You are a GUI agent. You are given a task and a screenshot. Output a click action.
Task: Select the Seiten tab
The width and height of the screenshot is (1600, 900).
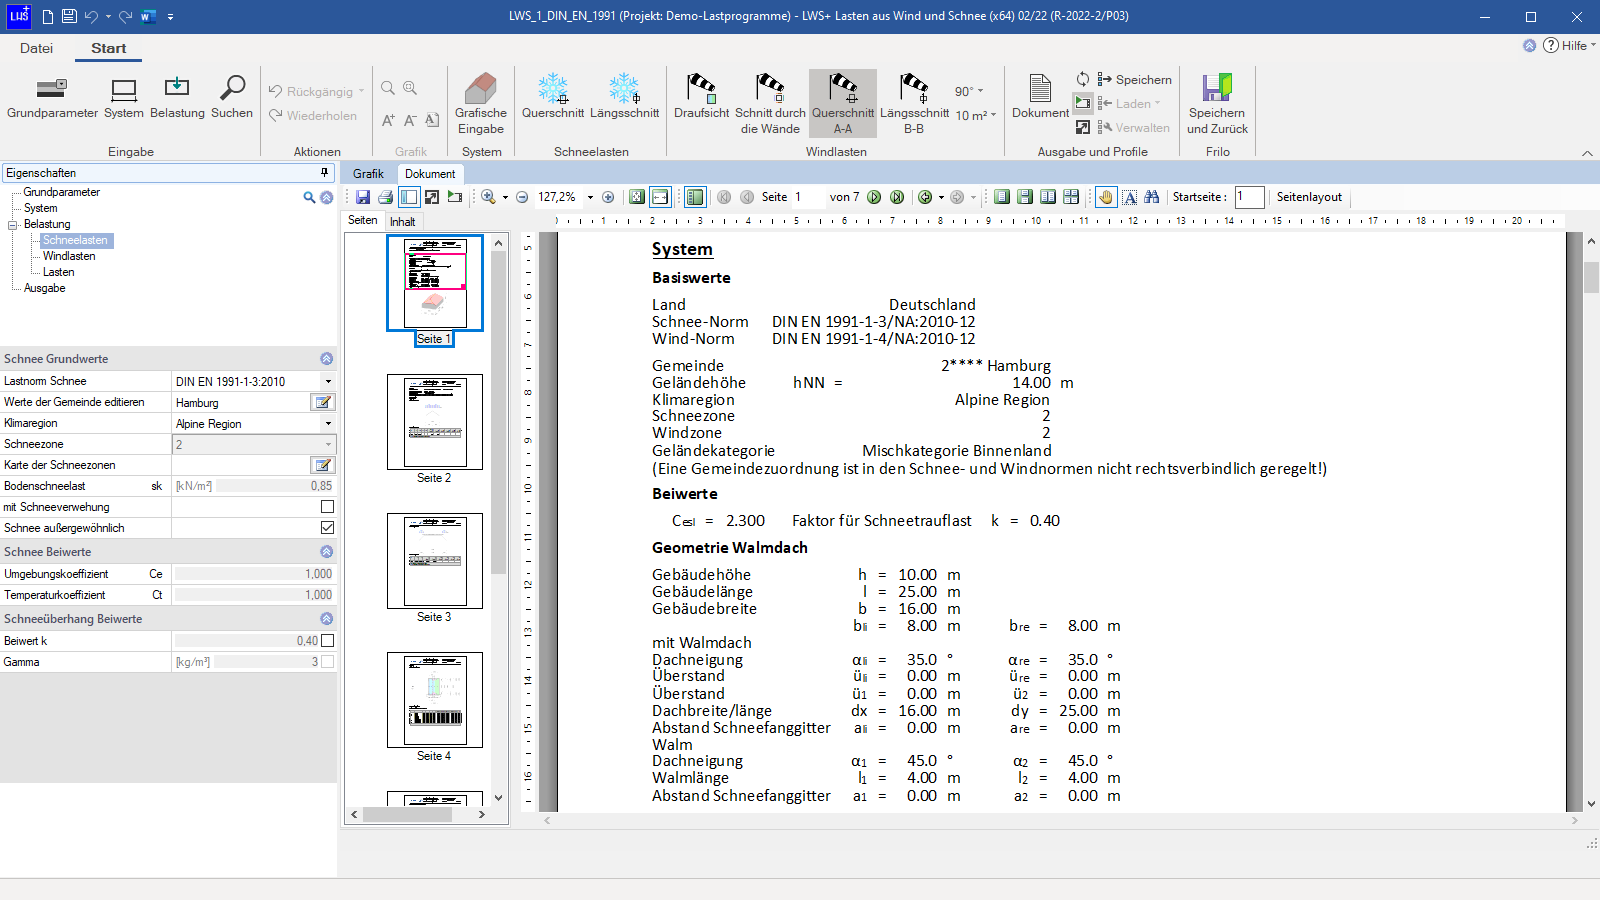pos(363,221)
